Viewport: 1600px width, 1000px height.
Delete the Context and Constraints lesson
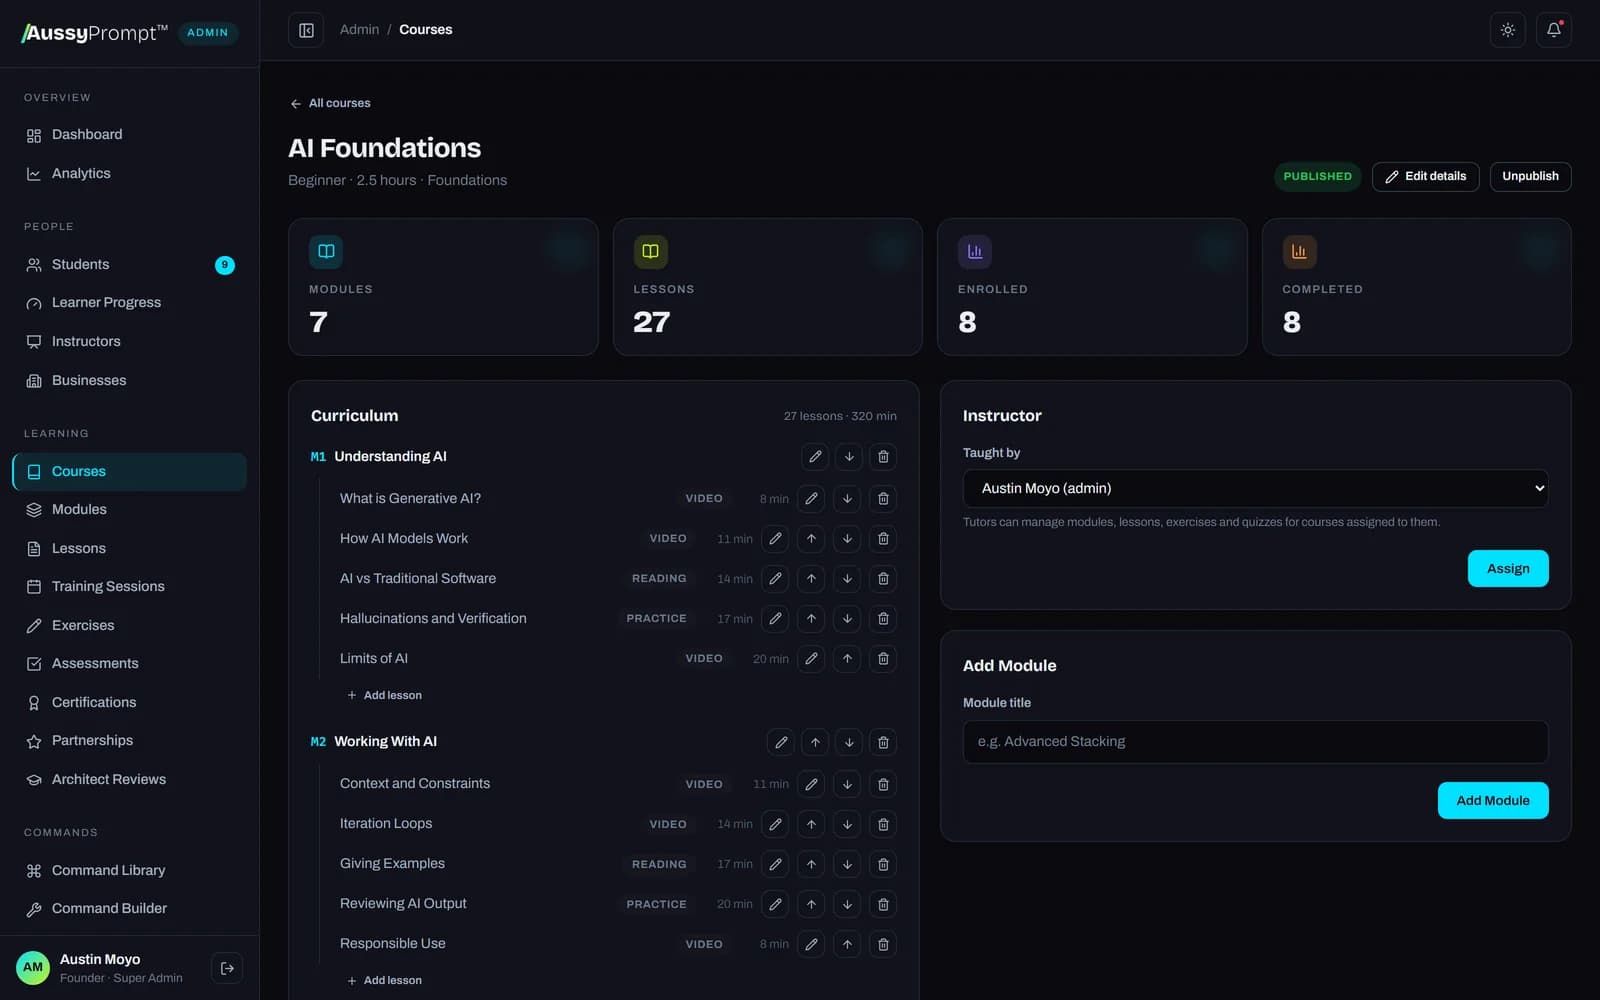[x=883, y=784]
